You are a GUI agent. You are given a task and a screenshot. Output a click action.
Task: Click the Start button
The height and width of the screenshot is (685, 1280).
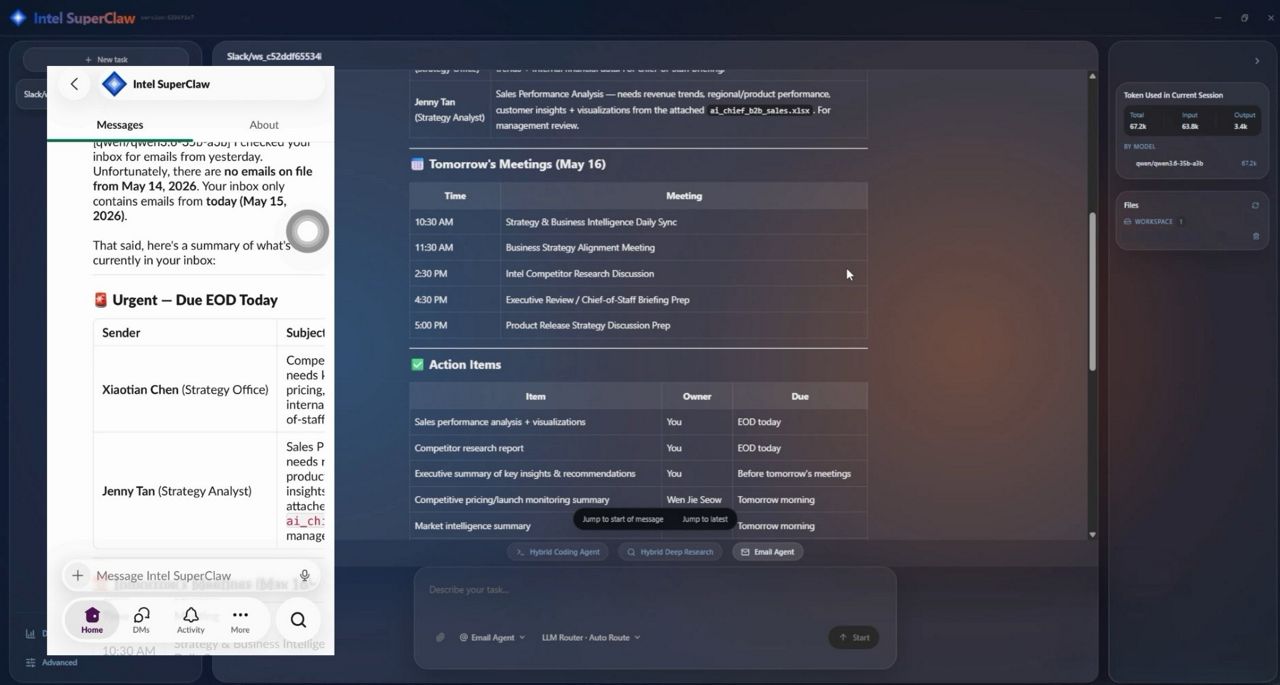[854, 637]
